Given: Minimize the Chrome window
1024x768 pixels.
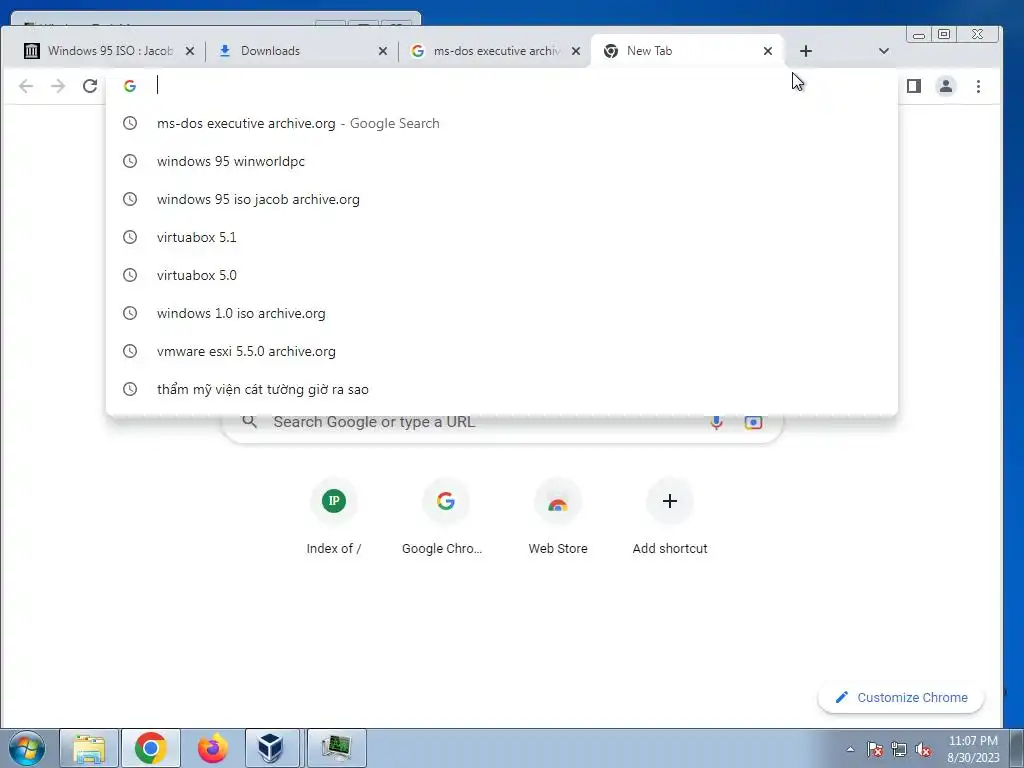Looking at the screenshot, I should coord(919,35).
